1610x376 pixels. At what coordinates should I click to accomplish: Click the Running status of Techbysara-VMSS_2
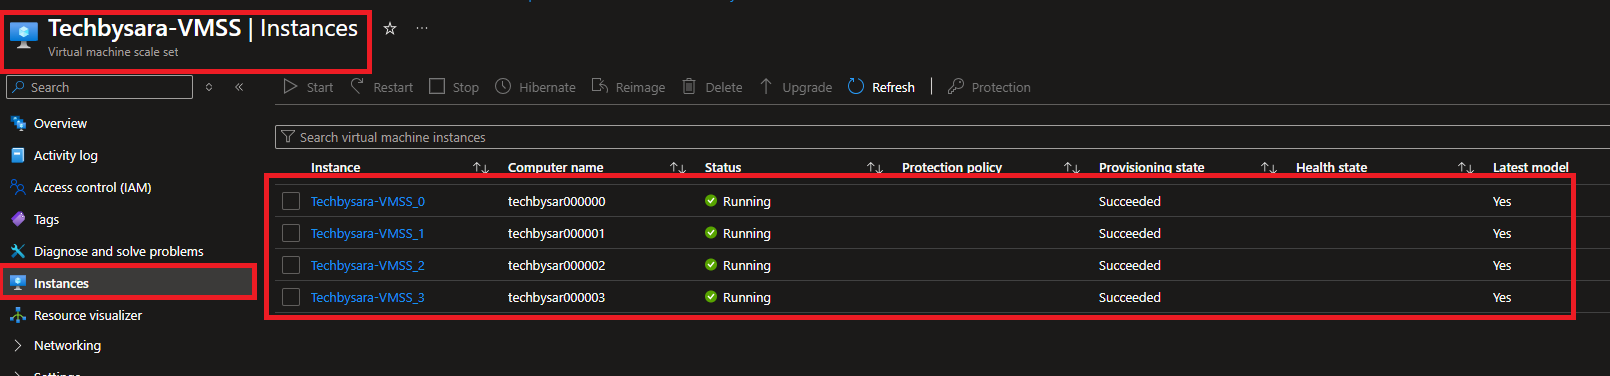pos(738,265)
